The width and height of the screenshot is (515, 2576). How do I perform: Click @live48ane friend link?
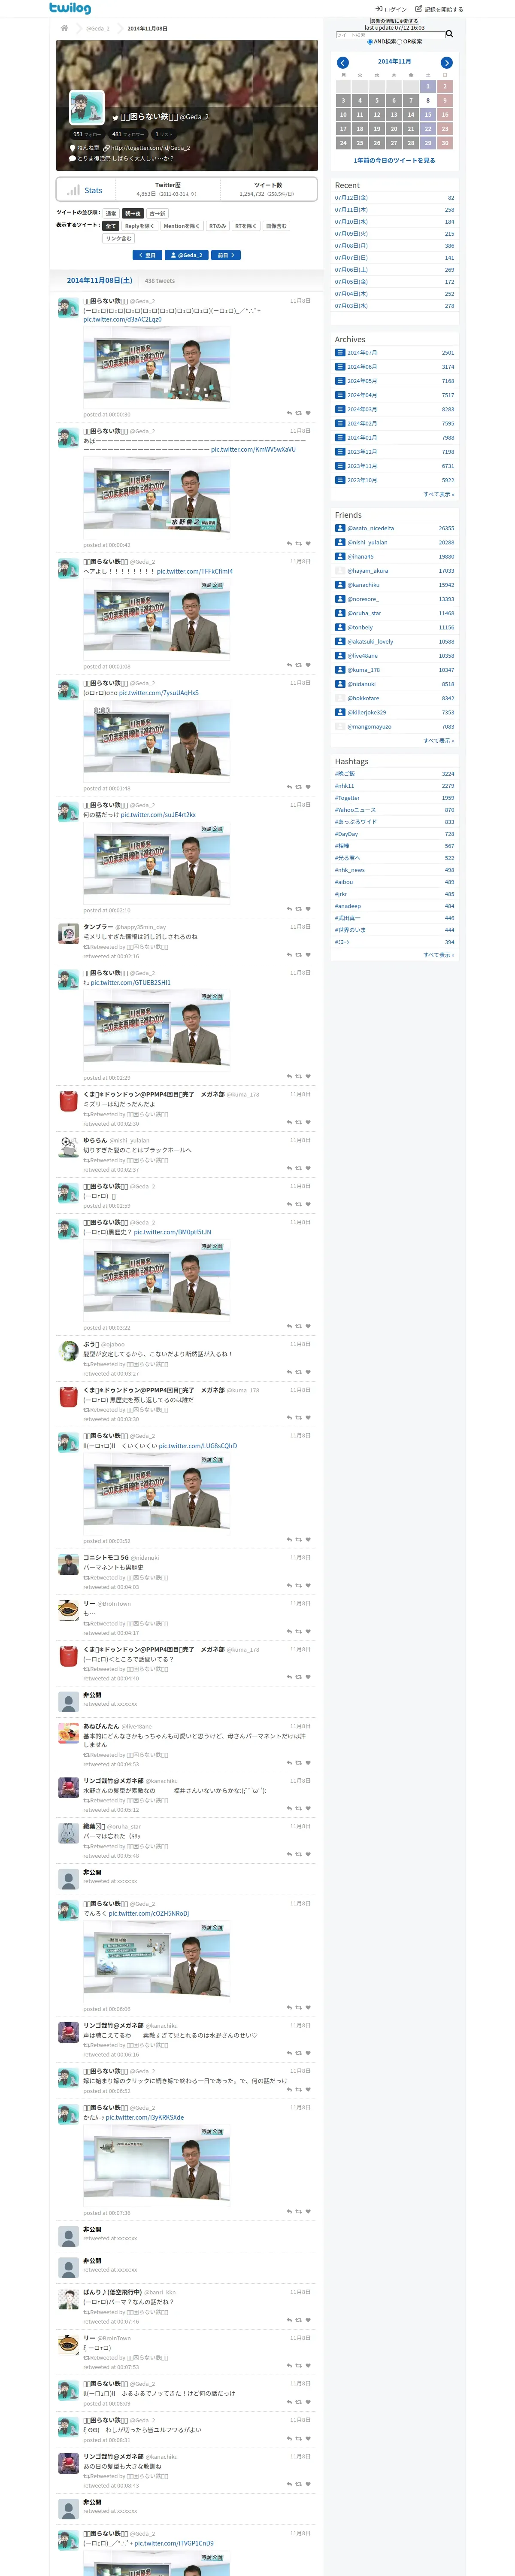[x=363, y=656]
